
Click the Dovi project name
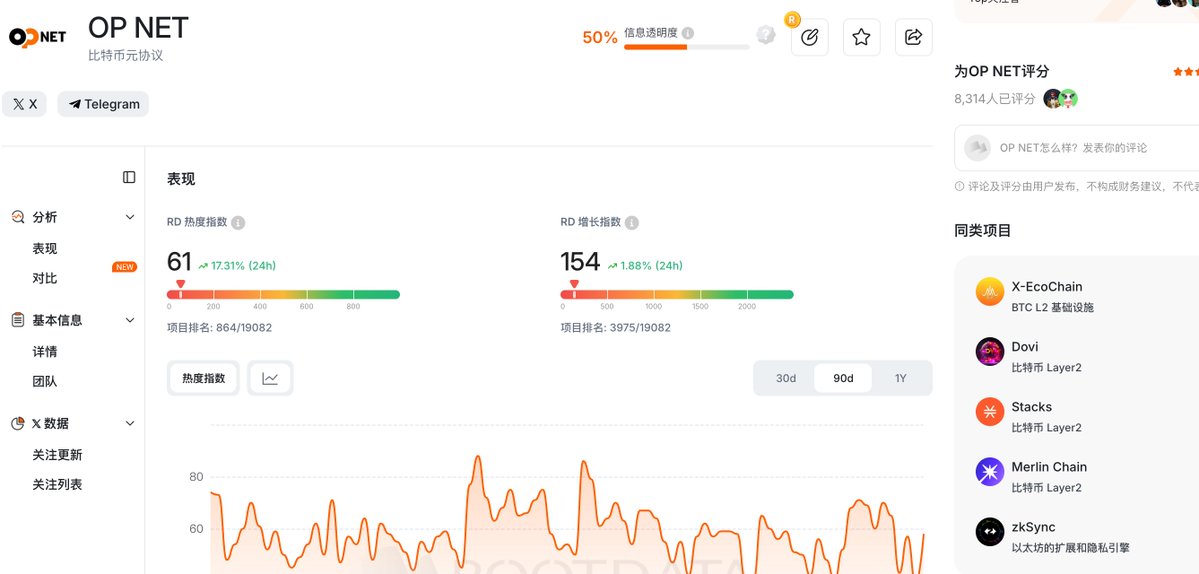(1025, 347)
